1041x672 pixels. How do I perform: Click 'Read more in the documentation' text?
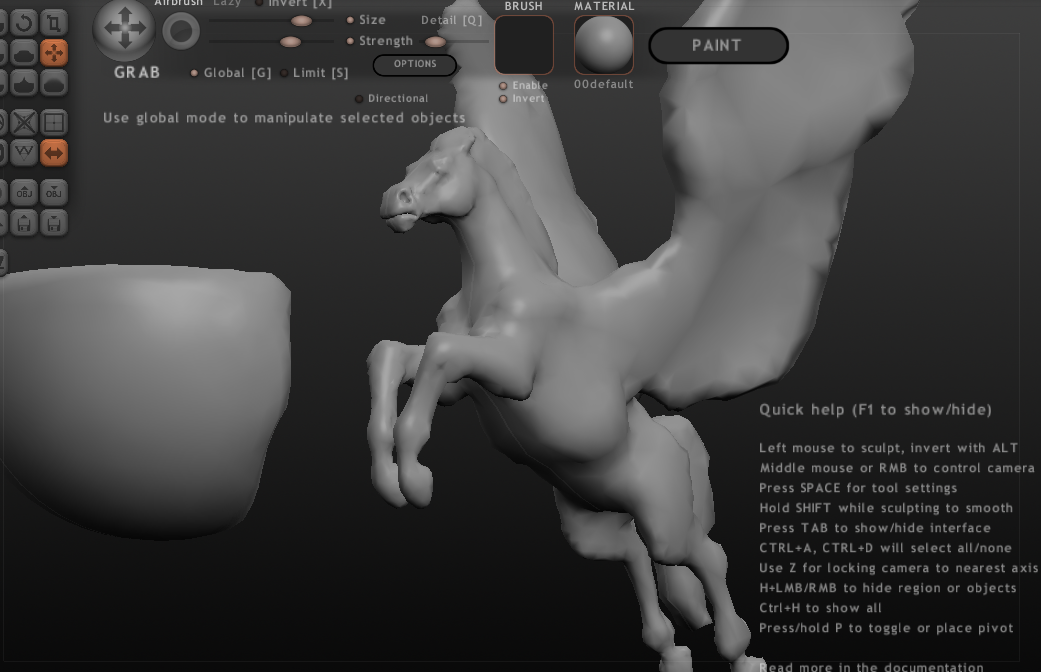(x=871, y=666)
